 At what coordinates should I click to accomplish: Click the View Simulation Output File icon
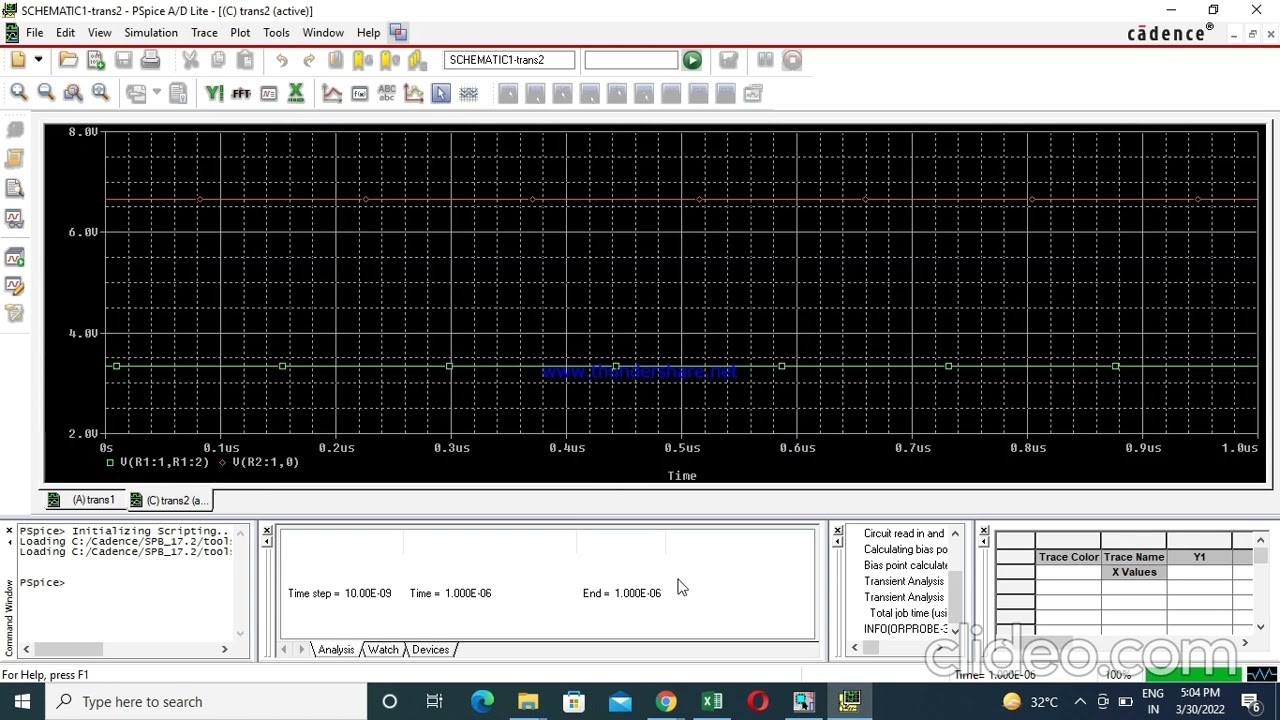click(x=14, y=188)
